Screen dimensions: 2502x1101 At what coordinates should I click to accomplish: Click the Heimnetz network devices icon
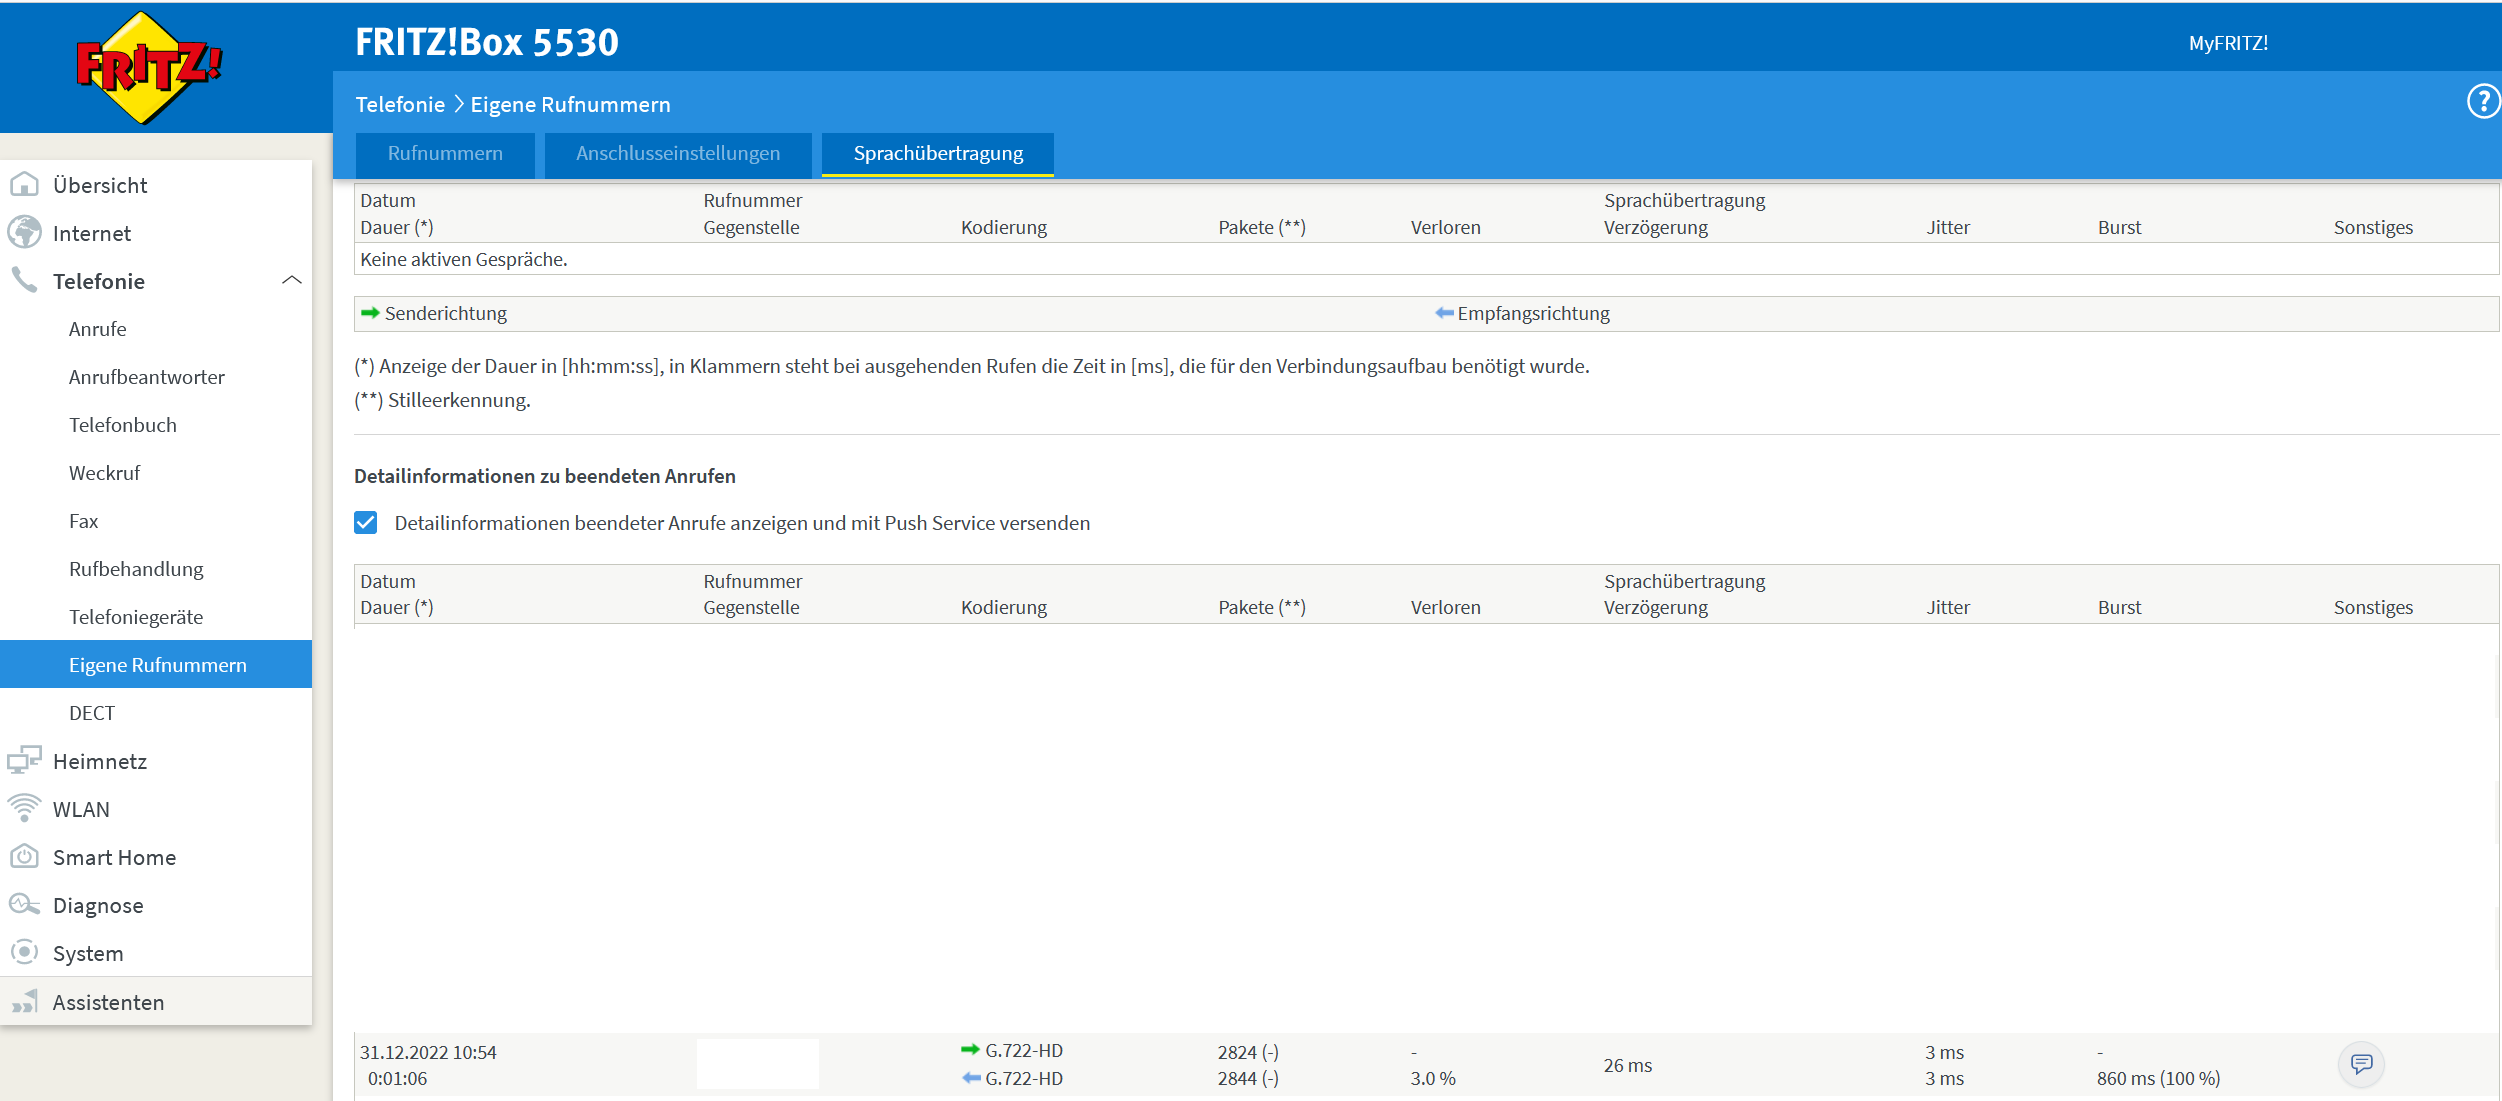(24, 760)
